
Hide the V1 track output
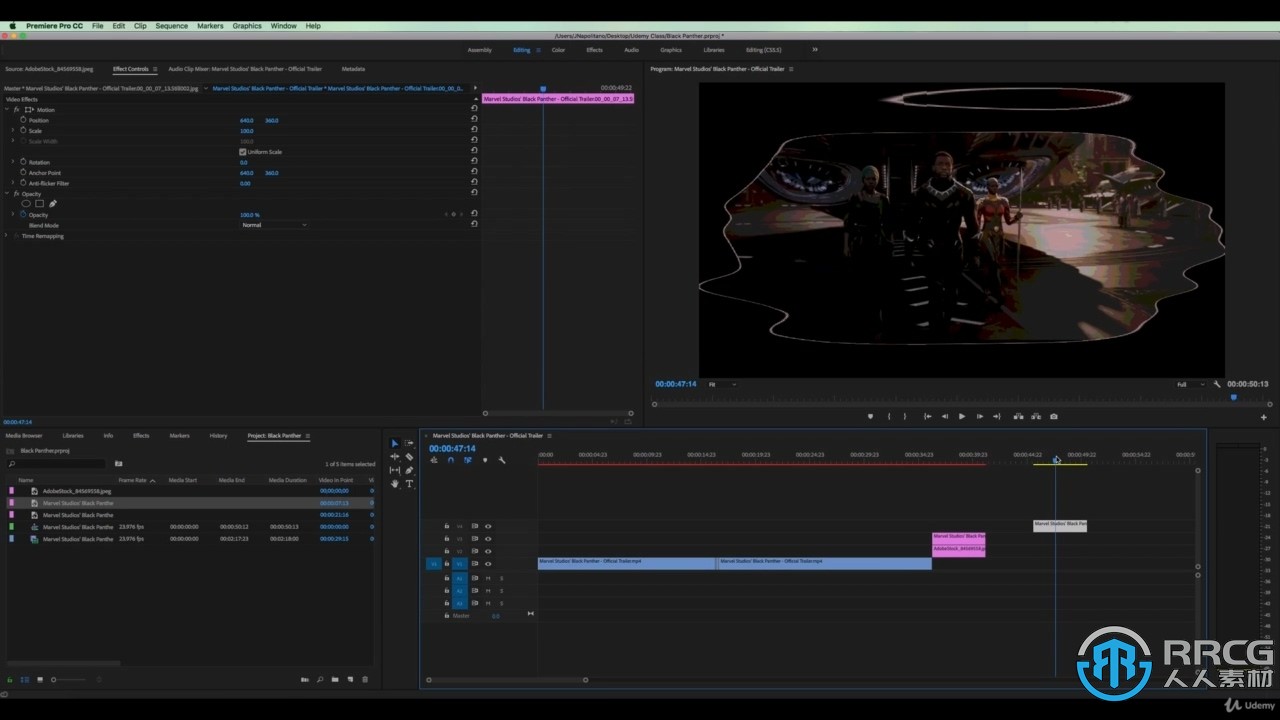coord(488,564)
